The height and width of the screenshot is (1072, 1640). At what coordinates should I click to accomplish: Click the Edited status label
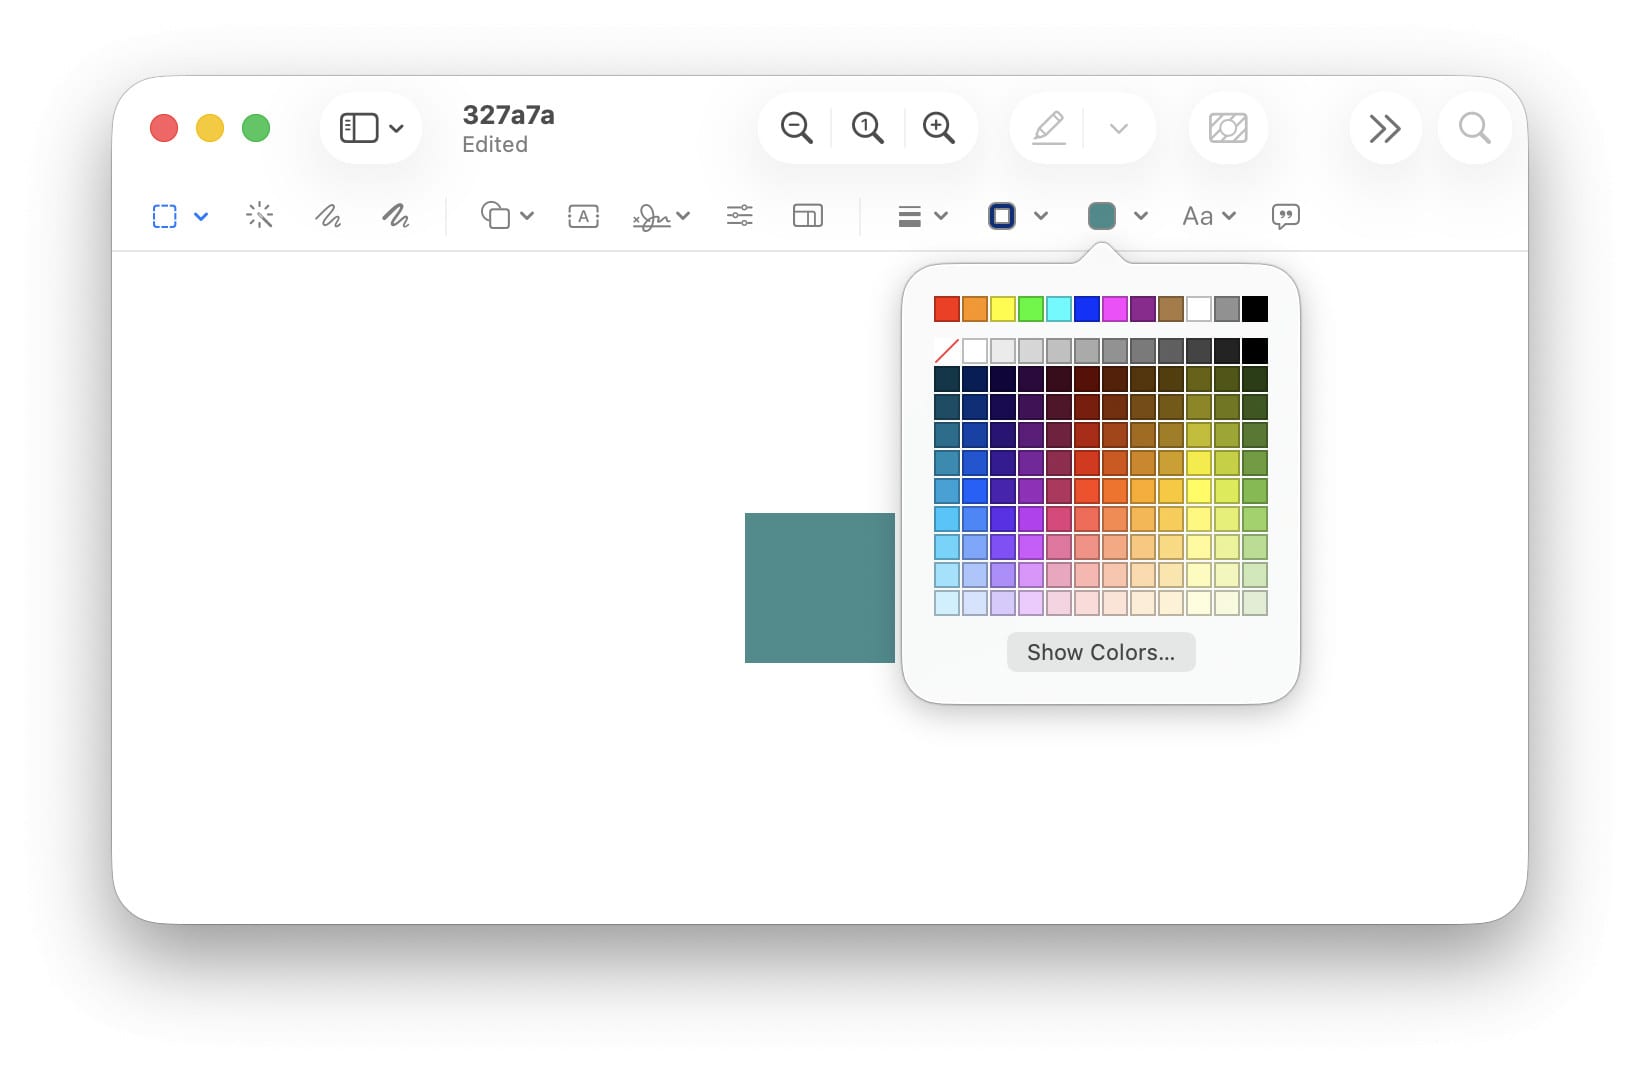click(495, 145)
